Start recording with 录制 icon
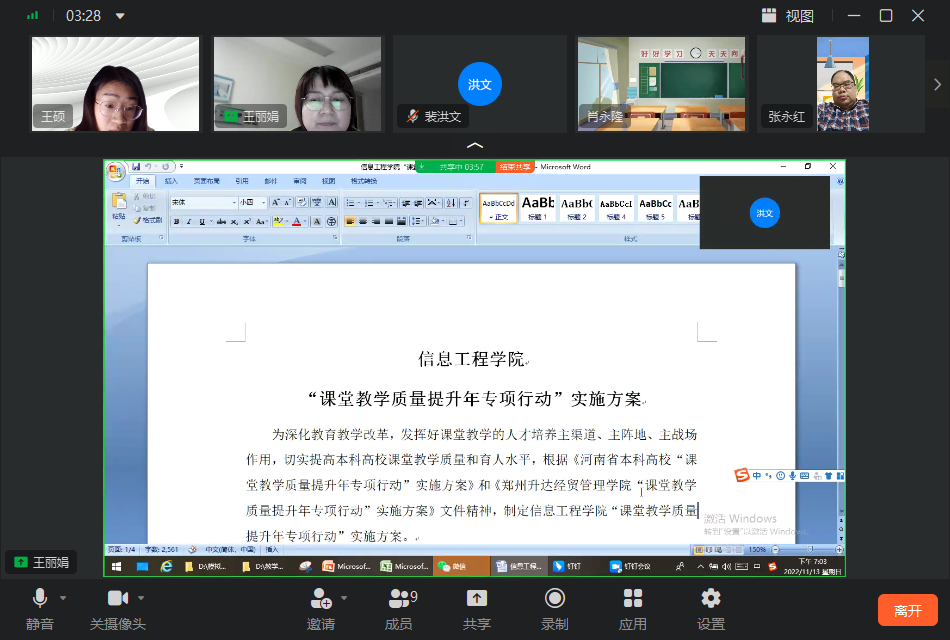 click(x=554, y=608)
